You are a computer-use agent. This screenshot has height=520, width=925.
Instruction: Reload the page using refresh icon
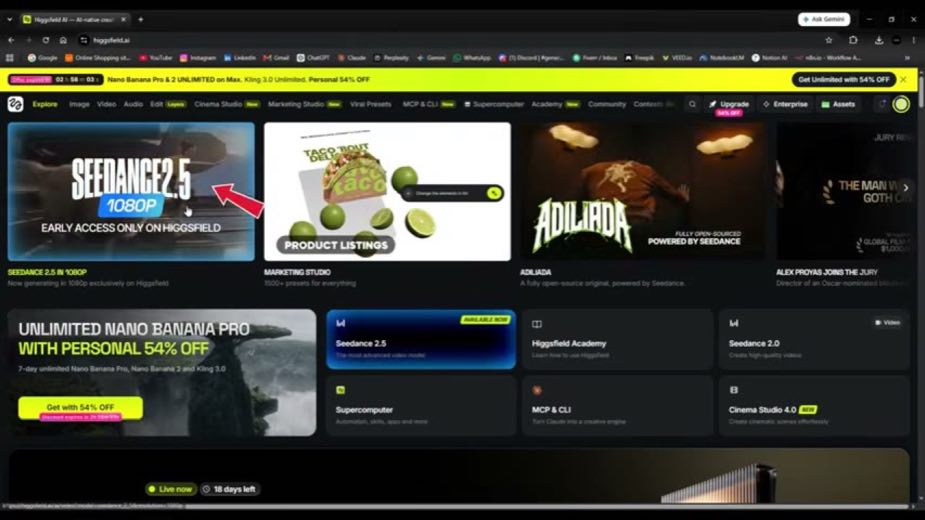[x=45, y=40]
